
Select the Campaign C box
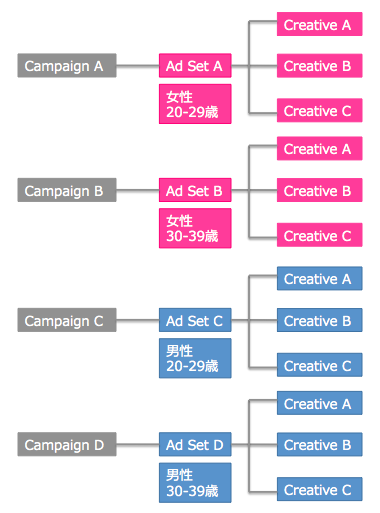pyautogui.click(x=67, y=320)
